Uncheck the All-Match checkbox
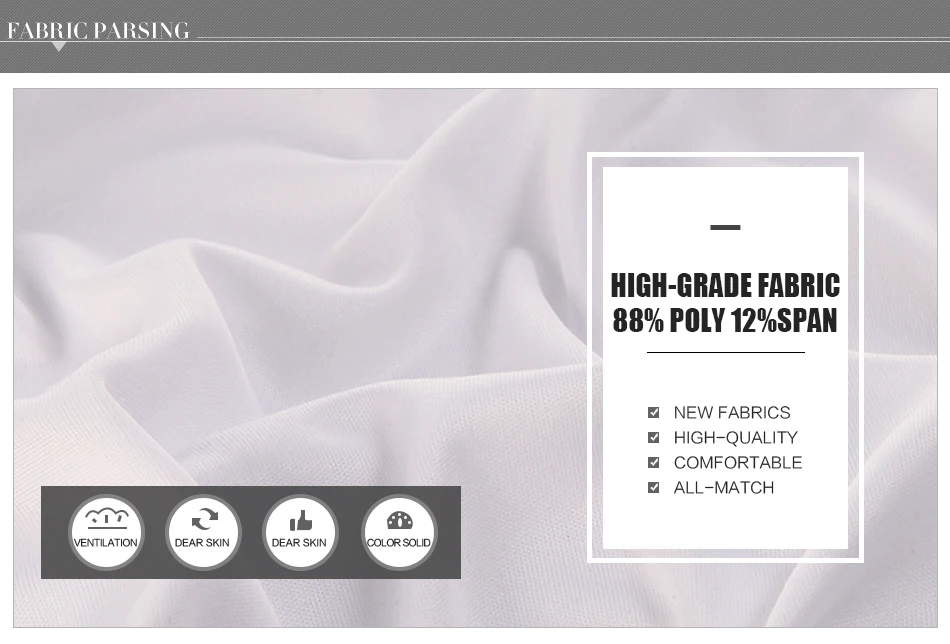This screenshot has width=950, height=644. (653, 488)
